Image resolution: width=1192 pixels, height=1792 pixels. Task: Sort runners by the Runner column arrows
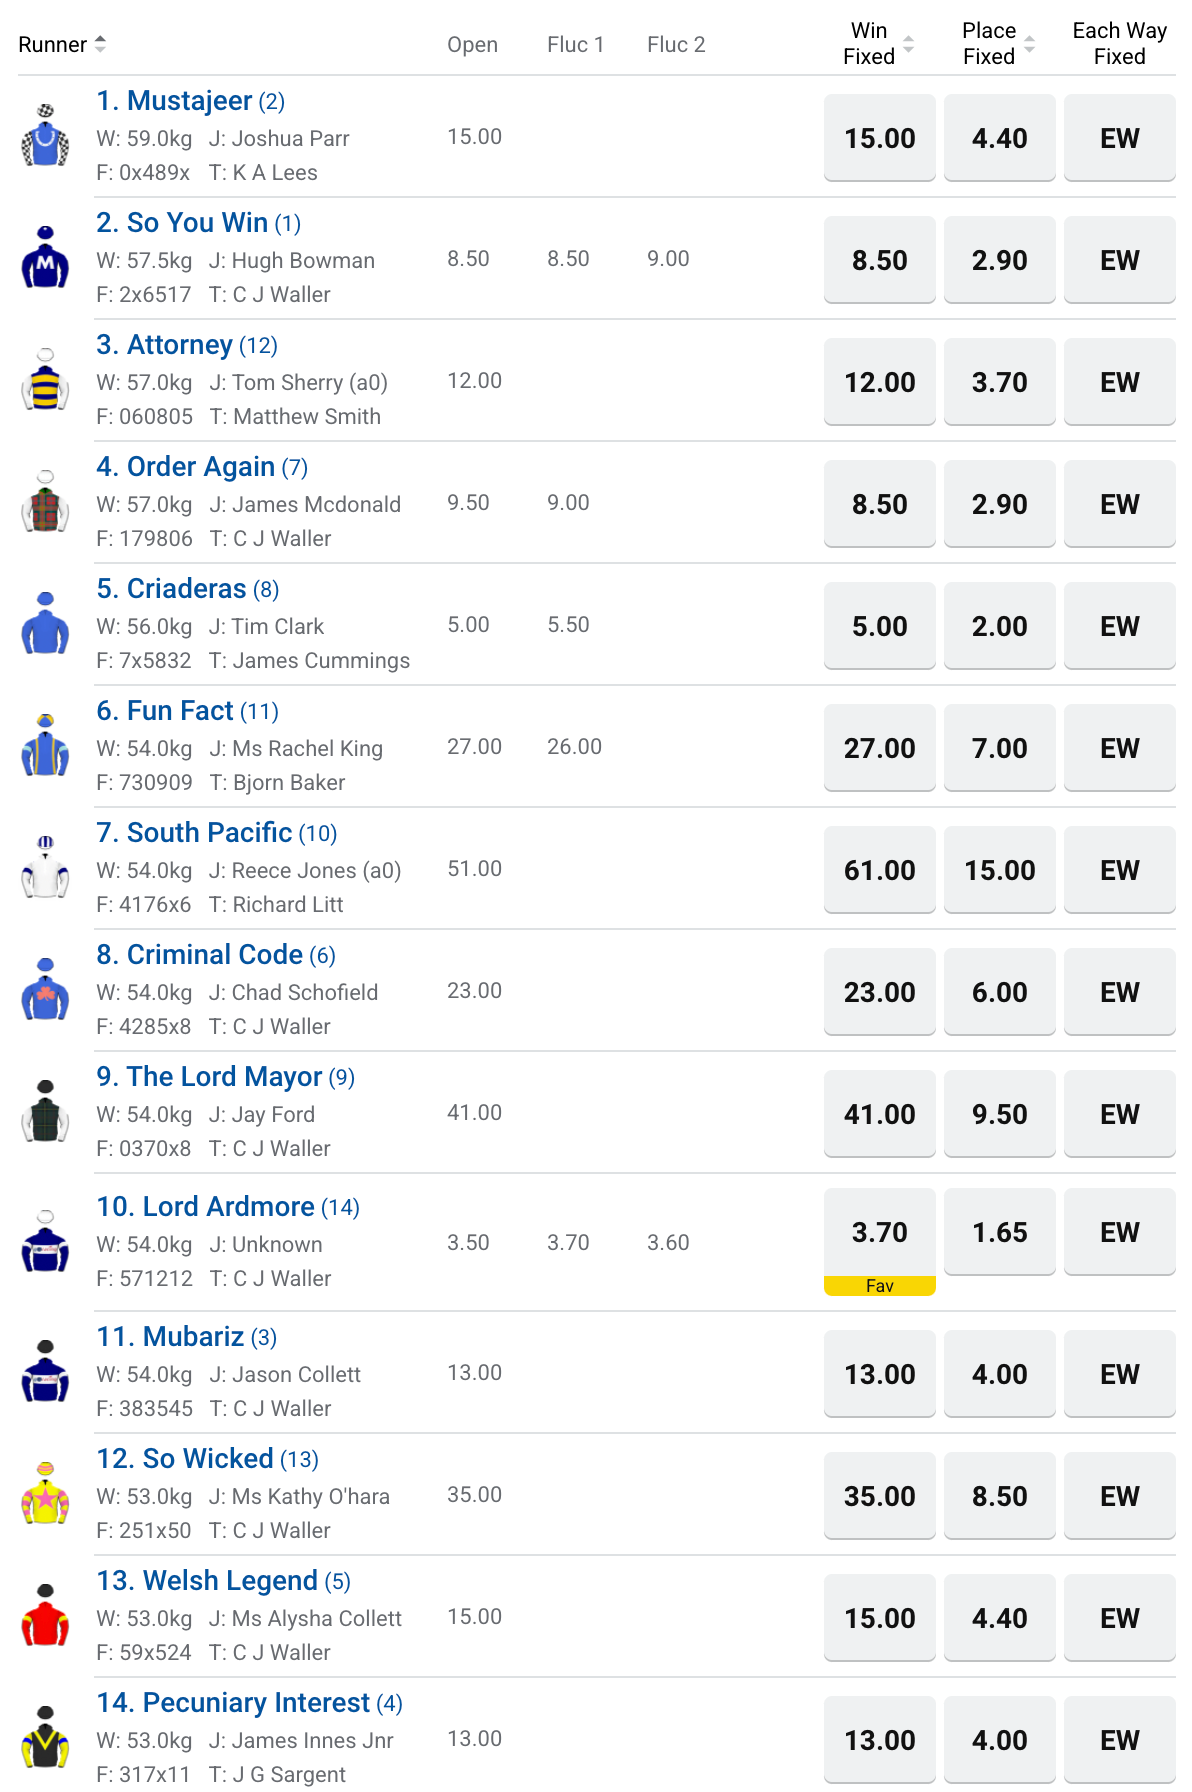click(x=100, y=44)
